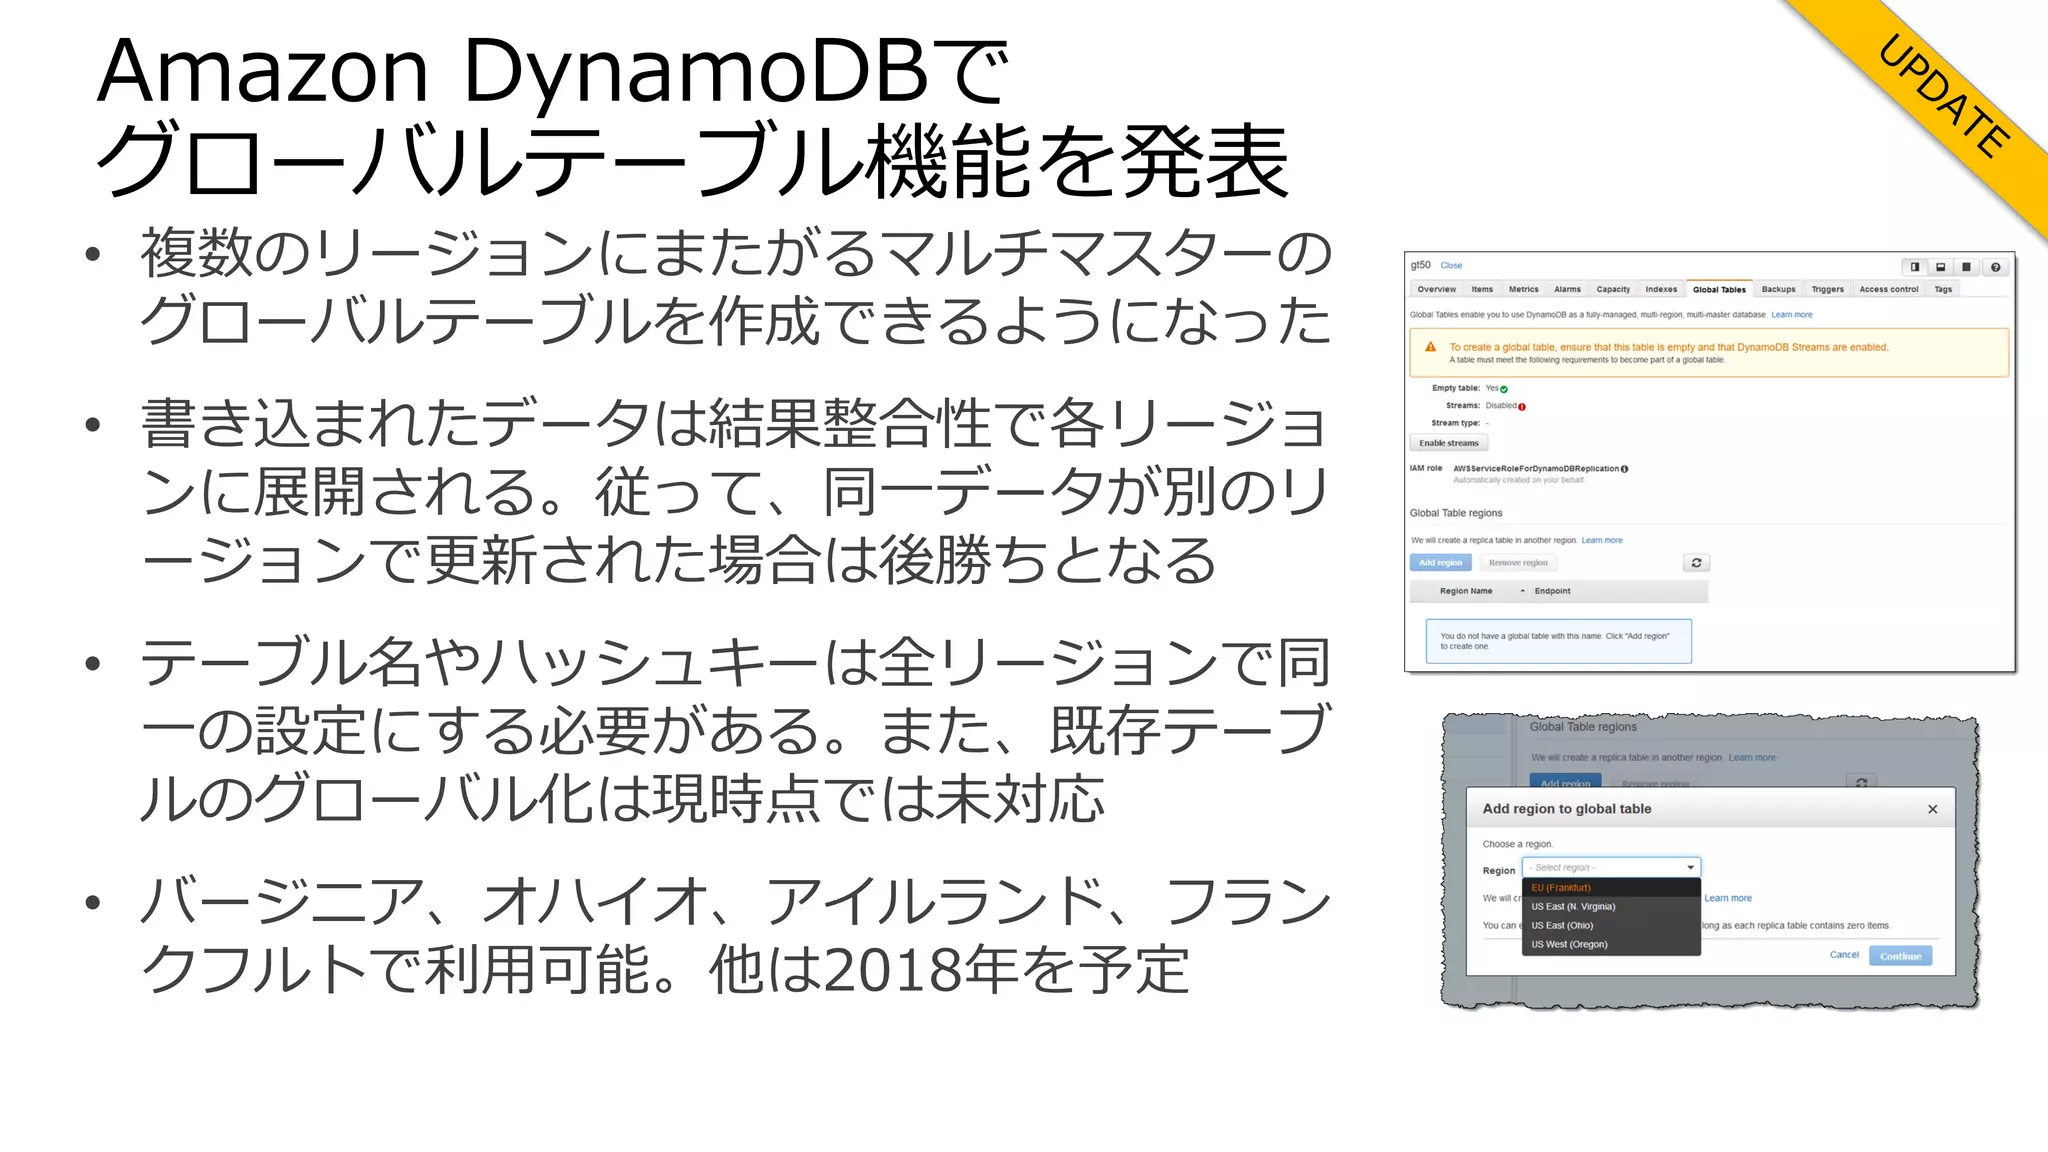Select the bottom split pane layout icon
The height and width of the screenshot is (1152, 2048).
coord(1940,267)
